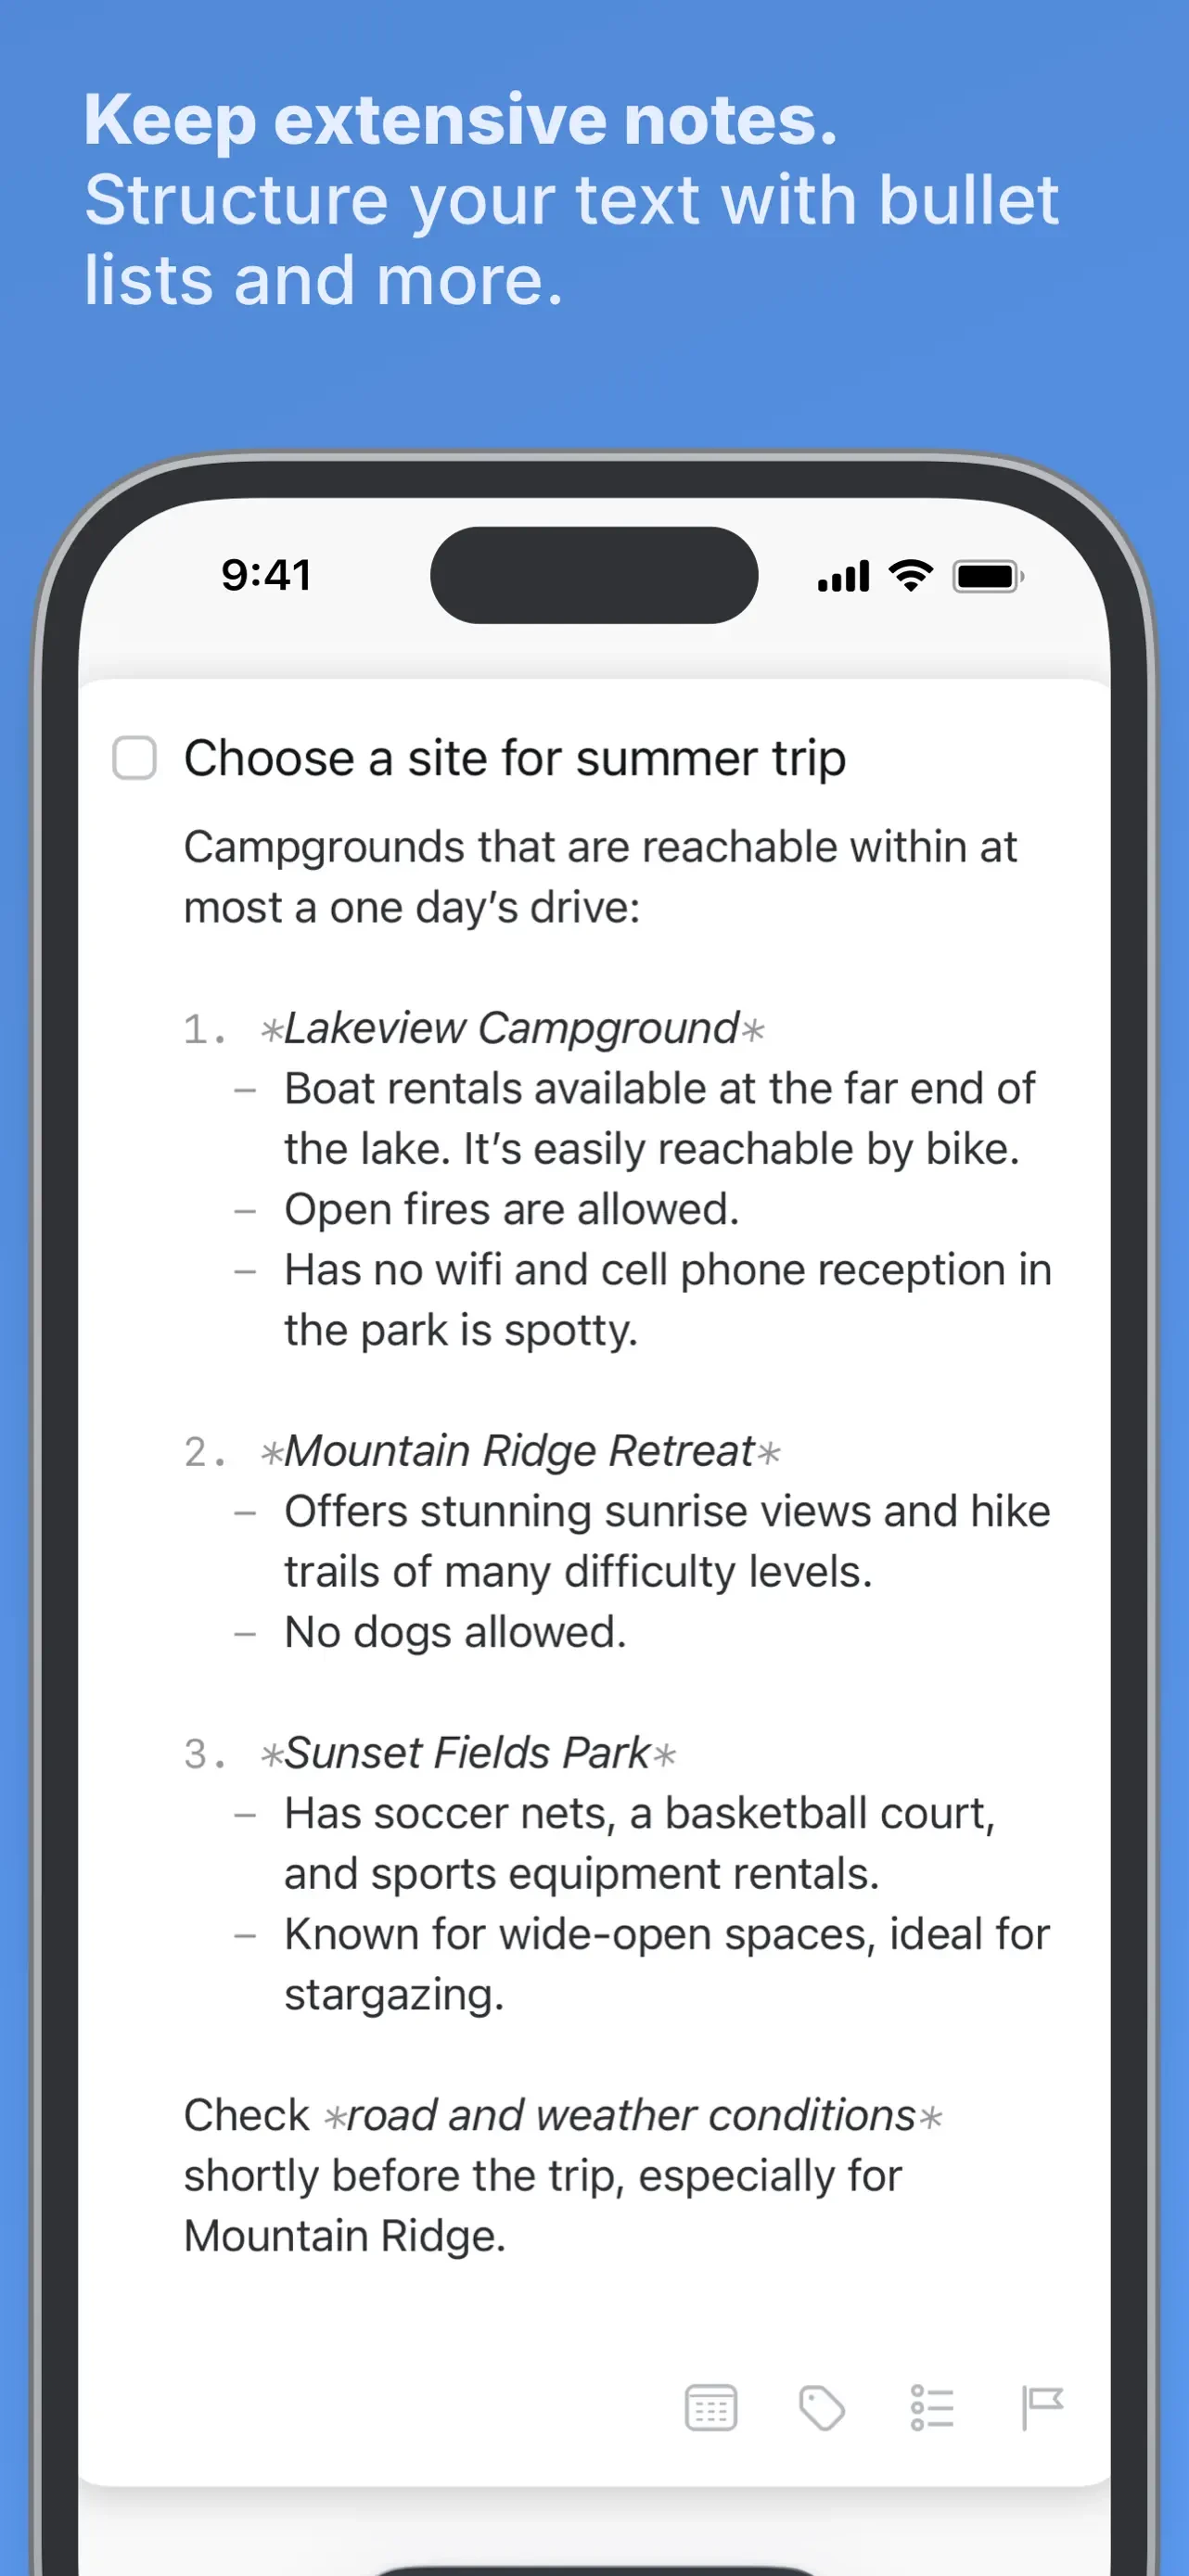The width and height of the screenshot is (1189, 2576).
Task: Tap 'road and weather conditions' italic text
Action: [x=632, y=2115]
